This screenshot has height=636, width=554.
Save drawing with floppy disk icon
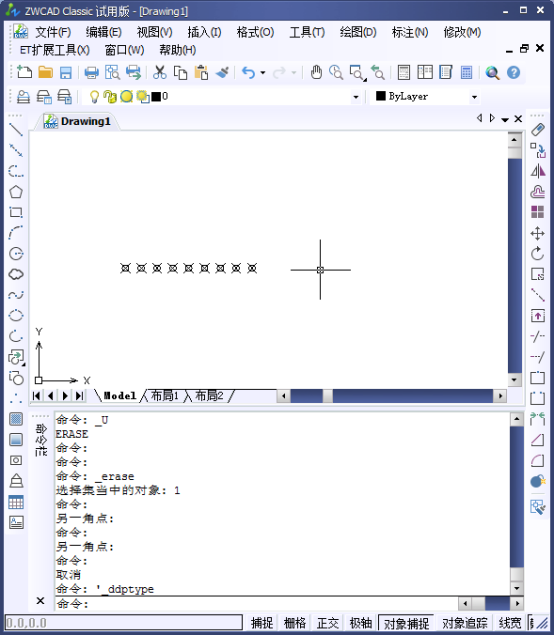(66, 73)
